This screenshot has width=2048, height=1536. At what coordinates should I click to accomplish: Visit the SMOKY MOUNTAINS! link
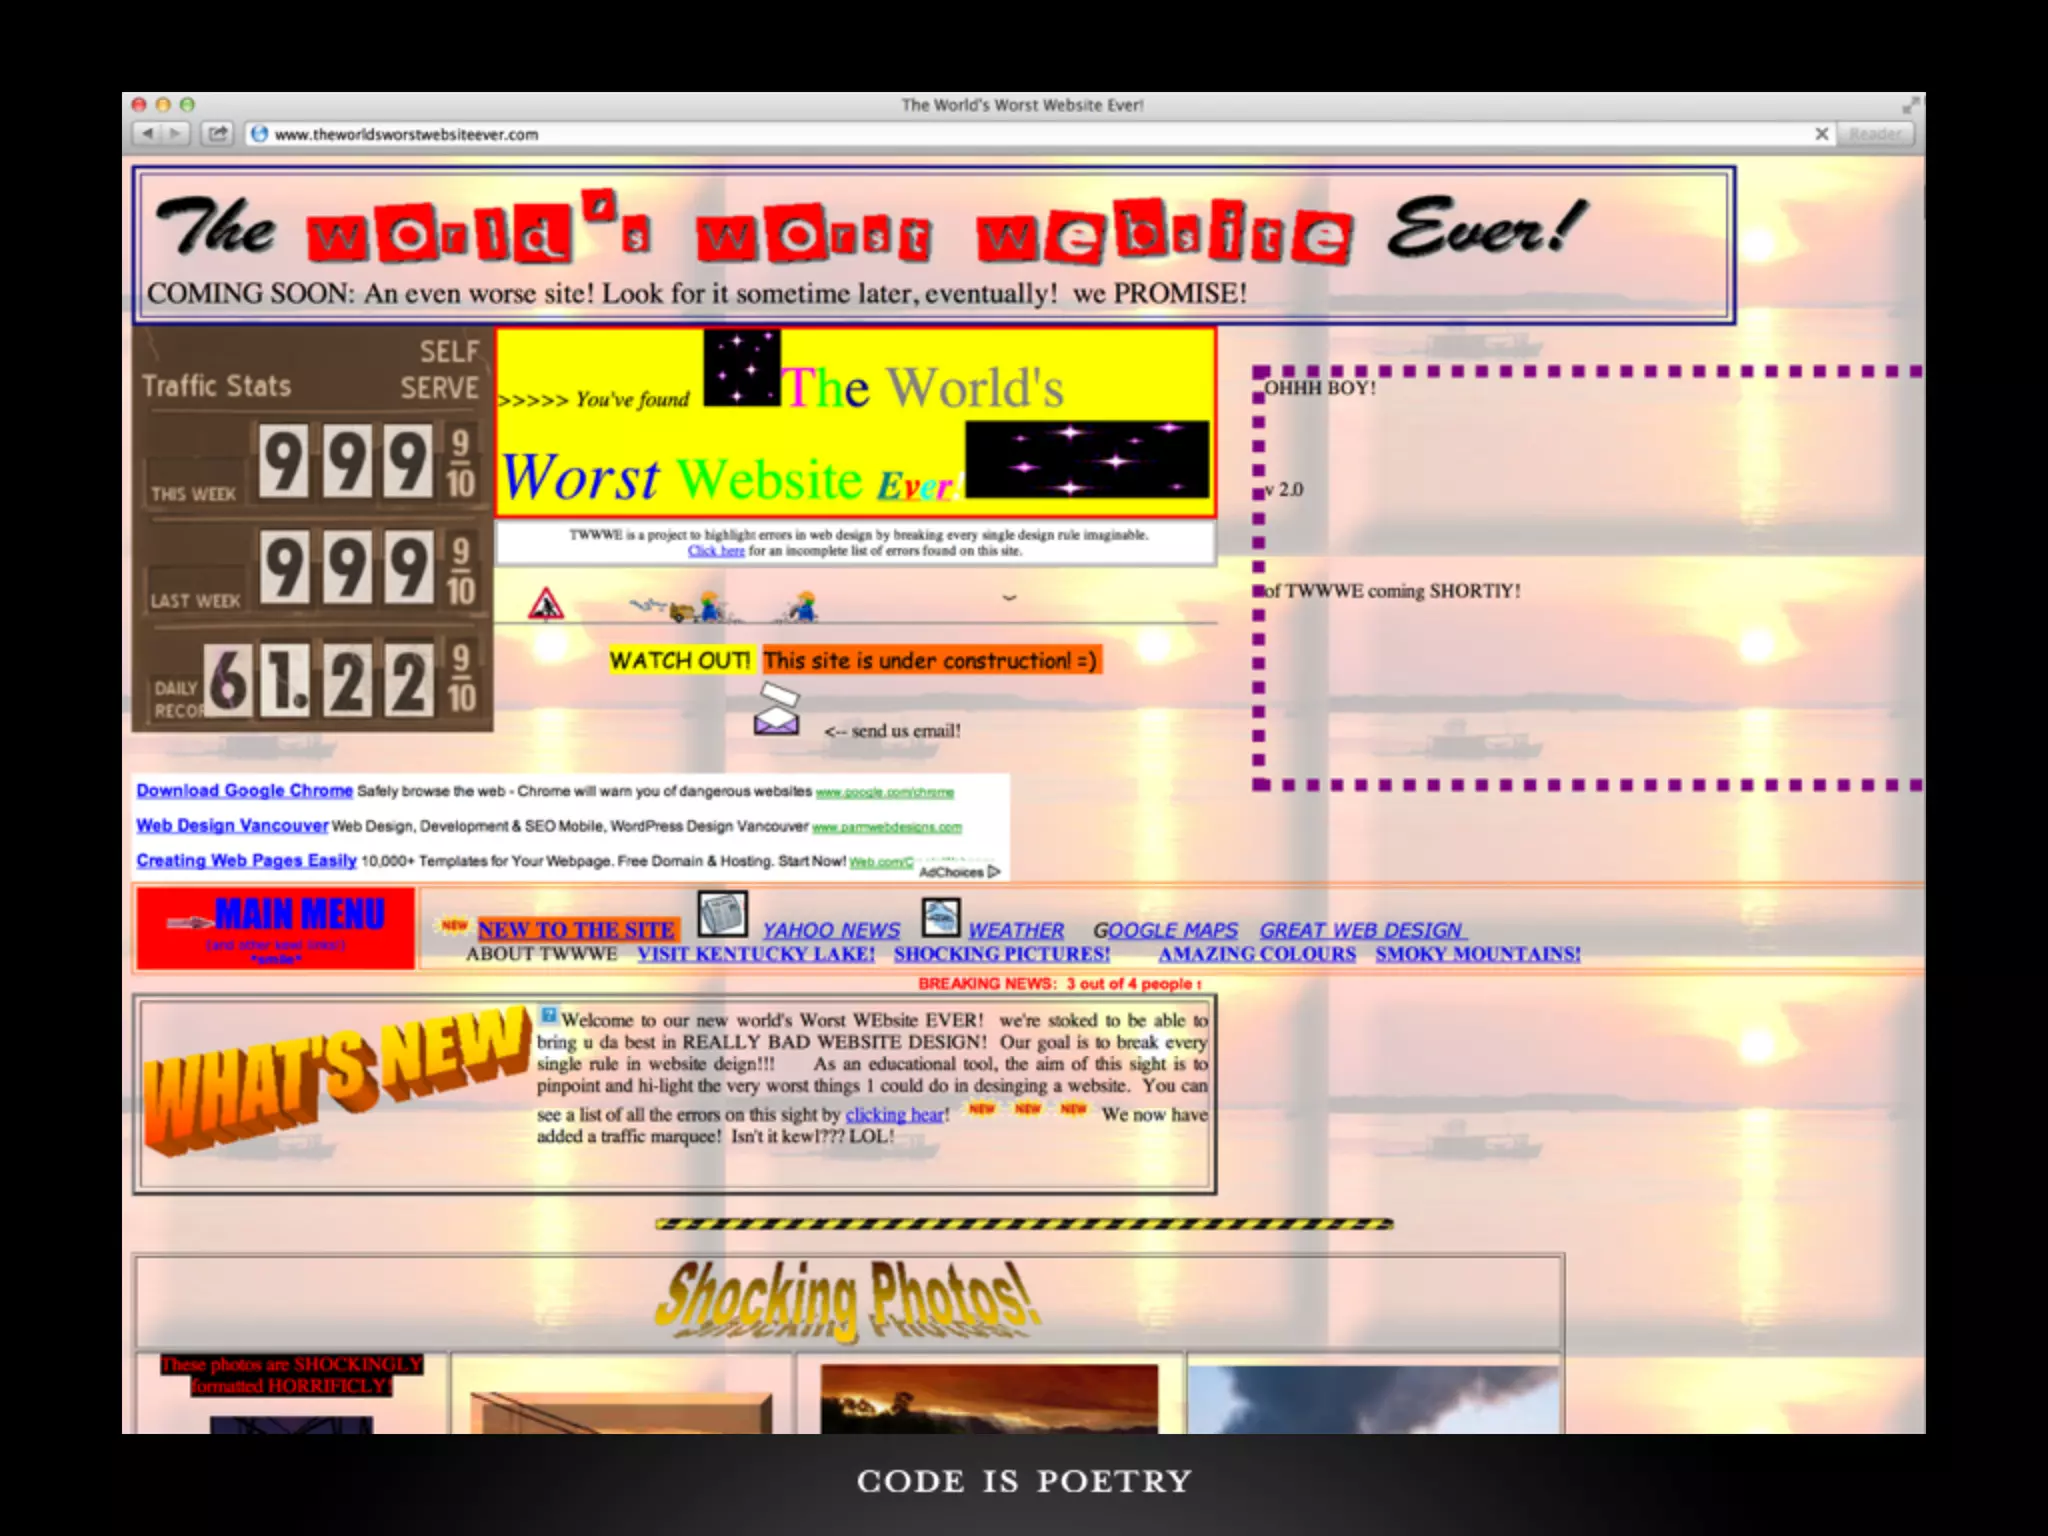[1477, 954]
